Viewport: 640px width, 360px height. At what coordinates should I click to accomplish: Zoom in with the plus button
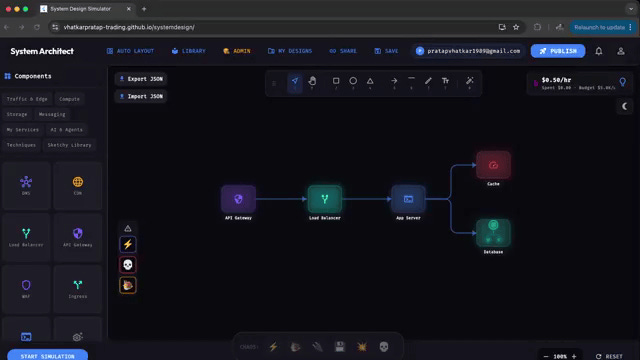coord(574,356)
